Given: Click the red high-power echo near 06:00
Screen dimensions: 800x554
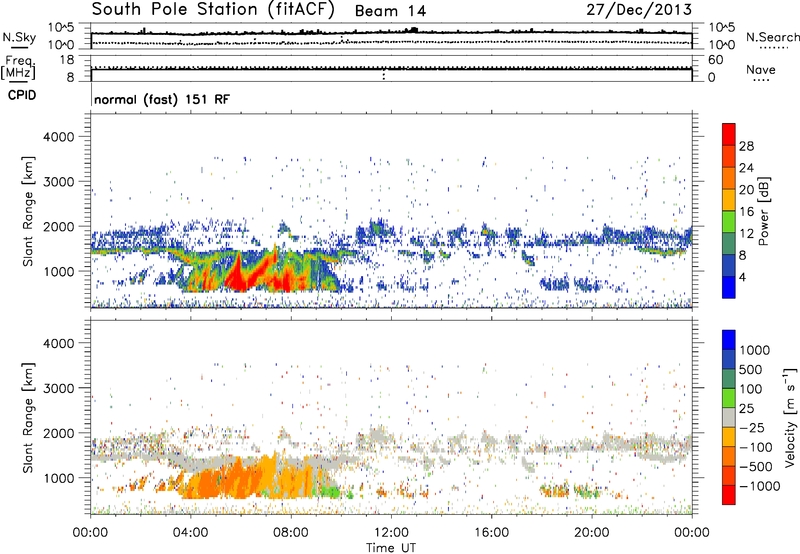Looking at the screenshot, I should pyautogui.click(x=237, y=277).
